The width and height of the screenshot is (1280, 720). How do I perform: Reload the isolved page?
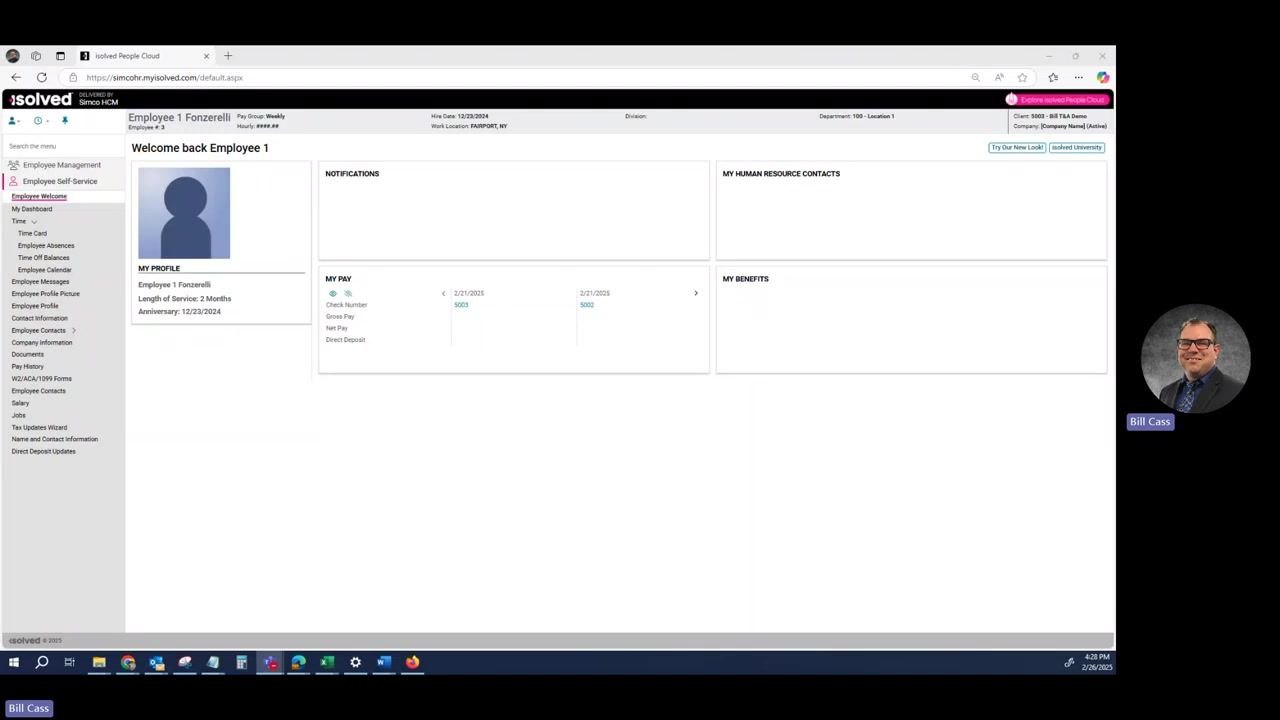tap(42, 77)
